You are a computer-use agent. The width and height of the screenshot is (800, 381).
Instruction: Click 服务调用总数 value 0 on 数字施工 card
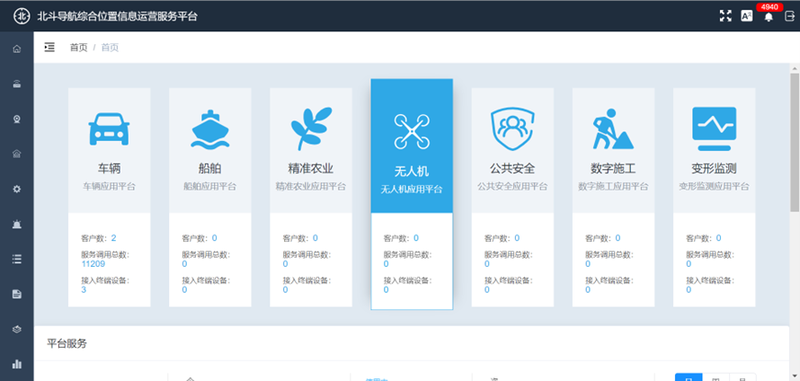[x=588, y=264]
